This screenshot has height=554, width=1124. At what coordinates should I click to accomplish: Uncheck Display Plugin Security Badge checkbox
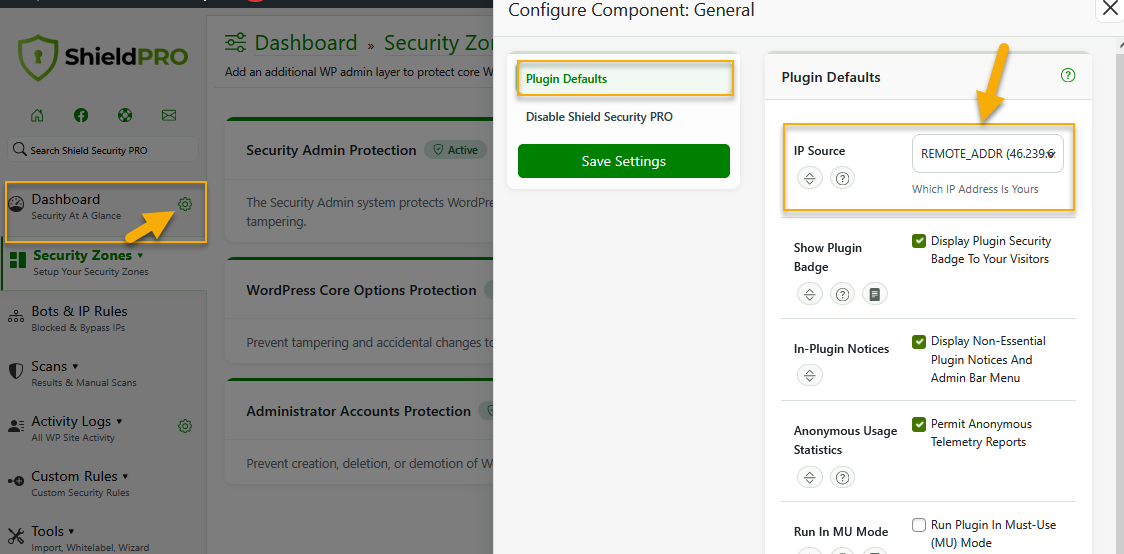coord(919,241)
